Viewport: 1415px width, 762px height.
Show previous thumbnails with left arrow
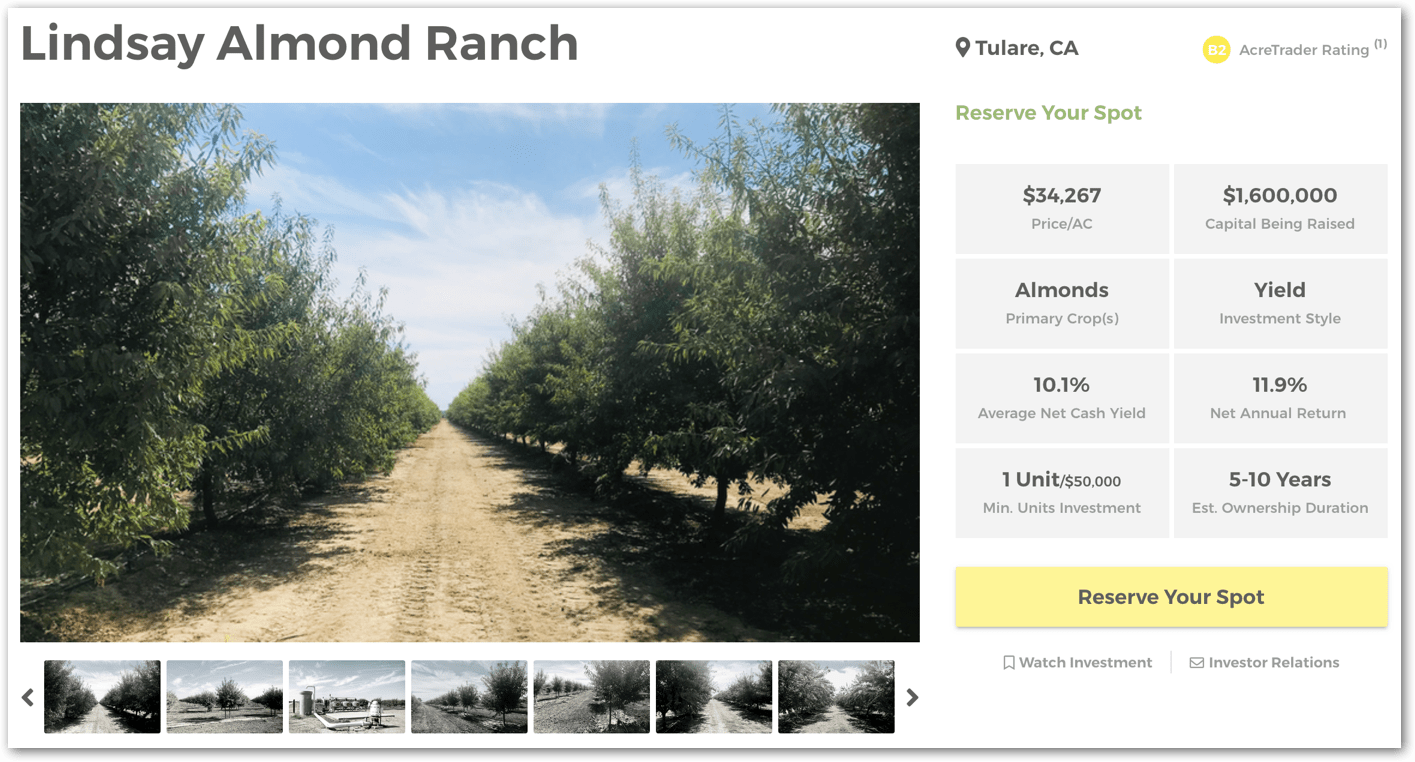[28, 697]
